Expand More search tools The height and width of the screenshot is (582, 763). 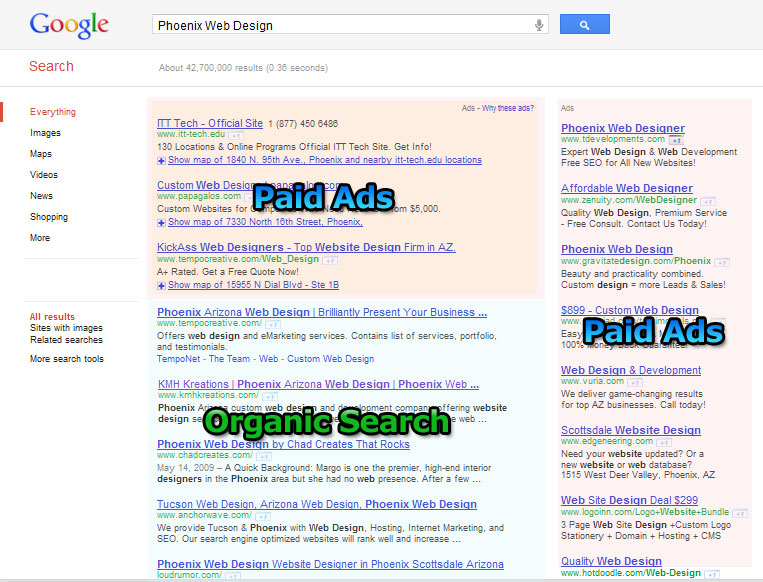coord(67,359)
